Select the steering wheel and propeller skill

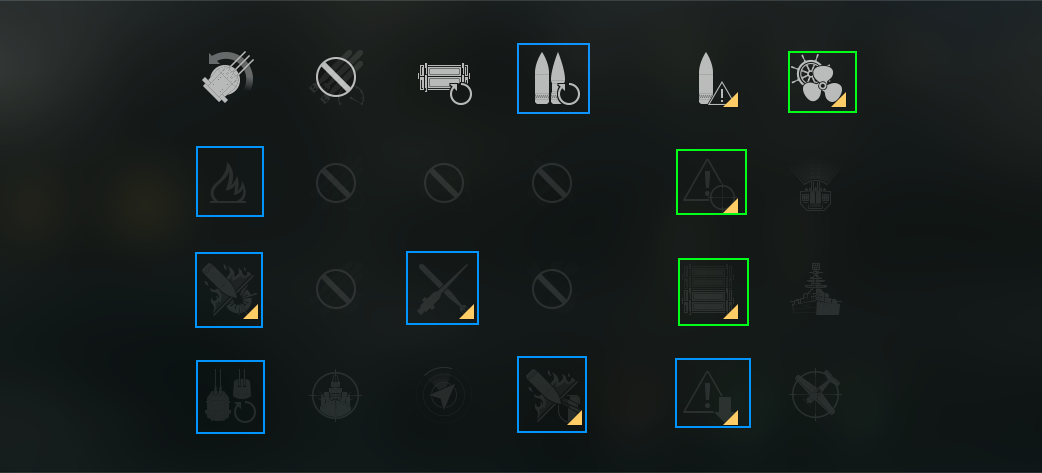click(822, 82)
